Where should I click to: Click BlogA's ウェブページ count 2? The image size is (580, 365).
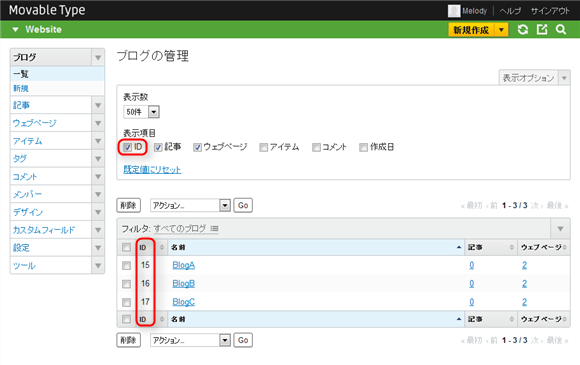coord(525,265)
